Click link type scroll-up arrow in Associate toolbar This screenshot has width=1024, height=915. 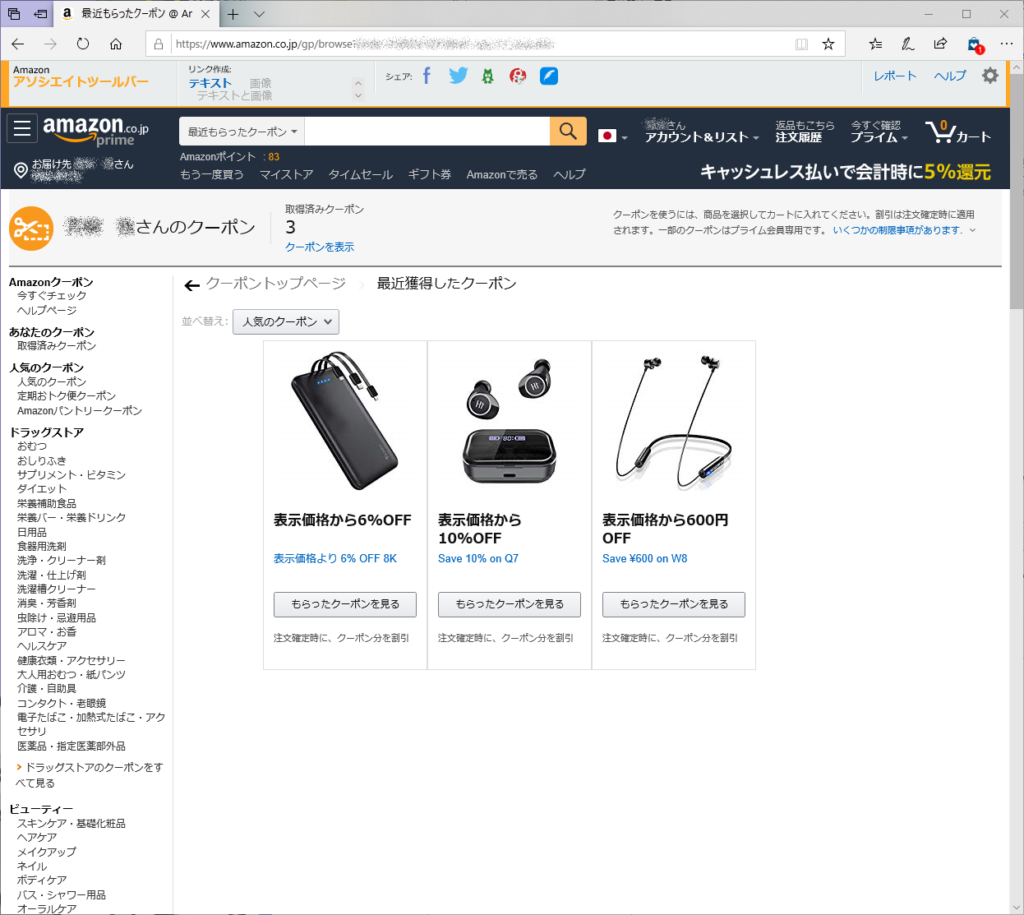[x=358, y=83]
